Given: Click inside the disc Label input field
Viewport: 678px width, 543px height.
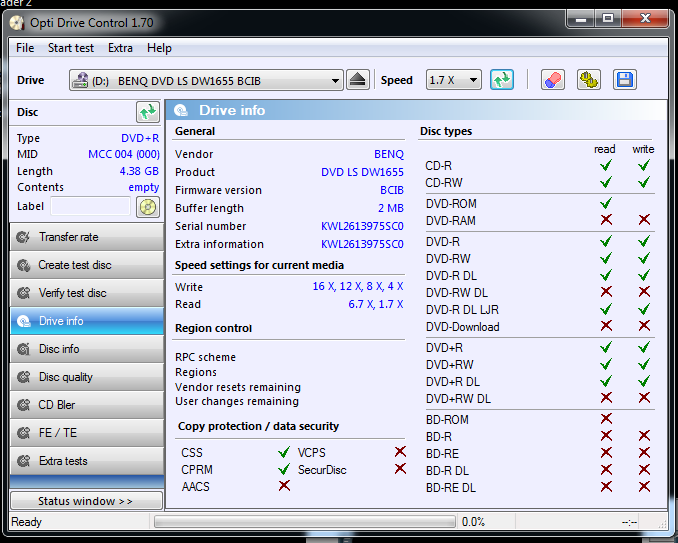Looking at the screenshot, I should (x=90, y=206).
